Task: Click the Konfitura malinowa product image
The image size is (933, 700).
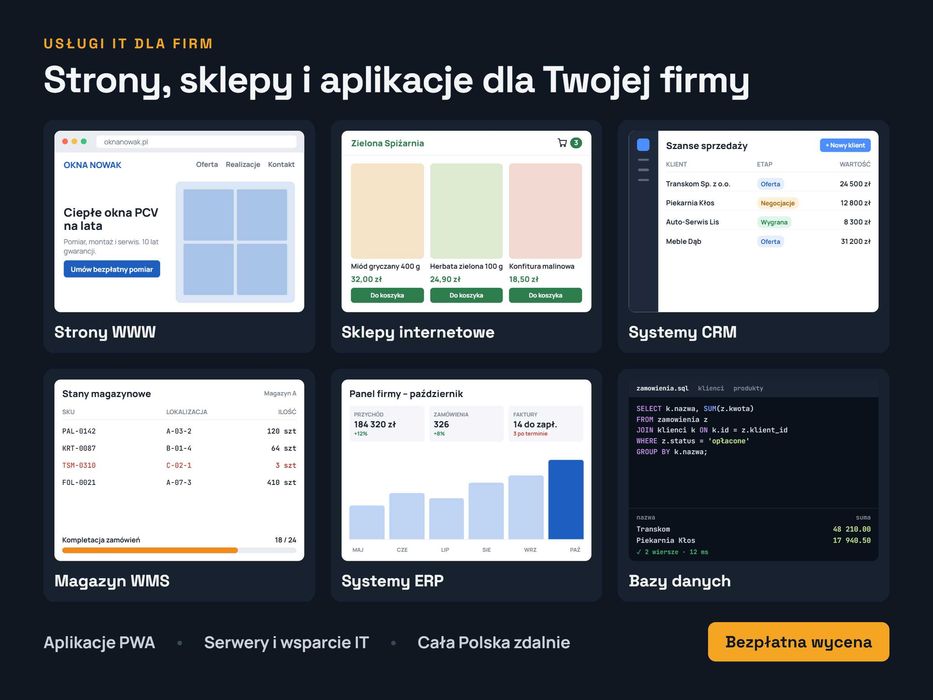Action: point(546,211)
